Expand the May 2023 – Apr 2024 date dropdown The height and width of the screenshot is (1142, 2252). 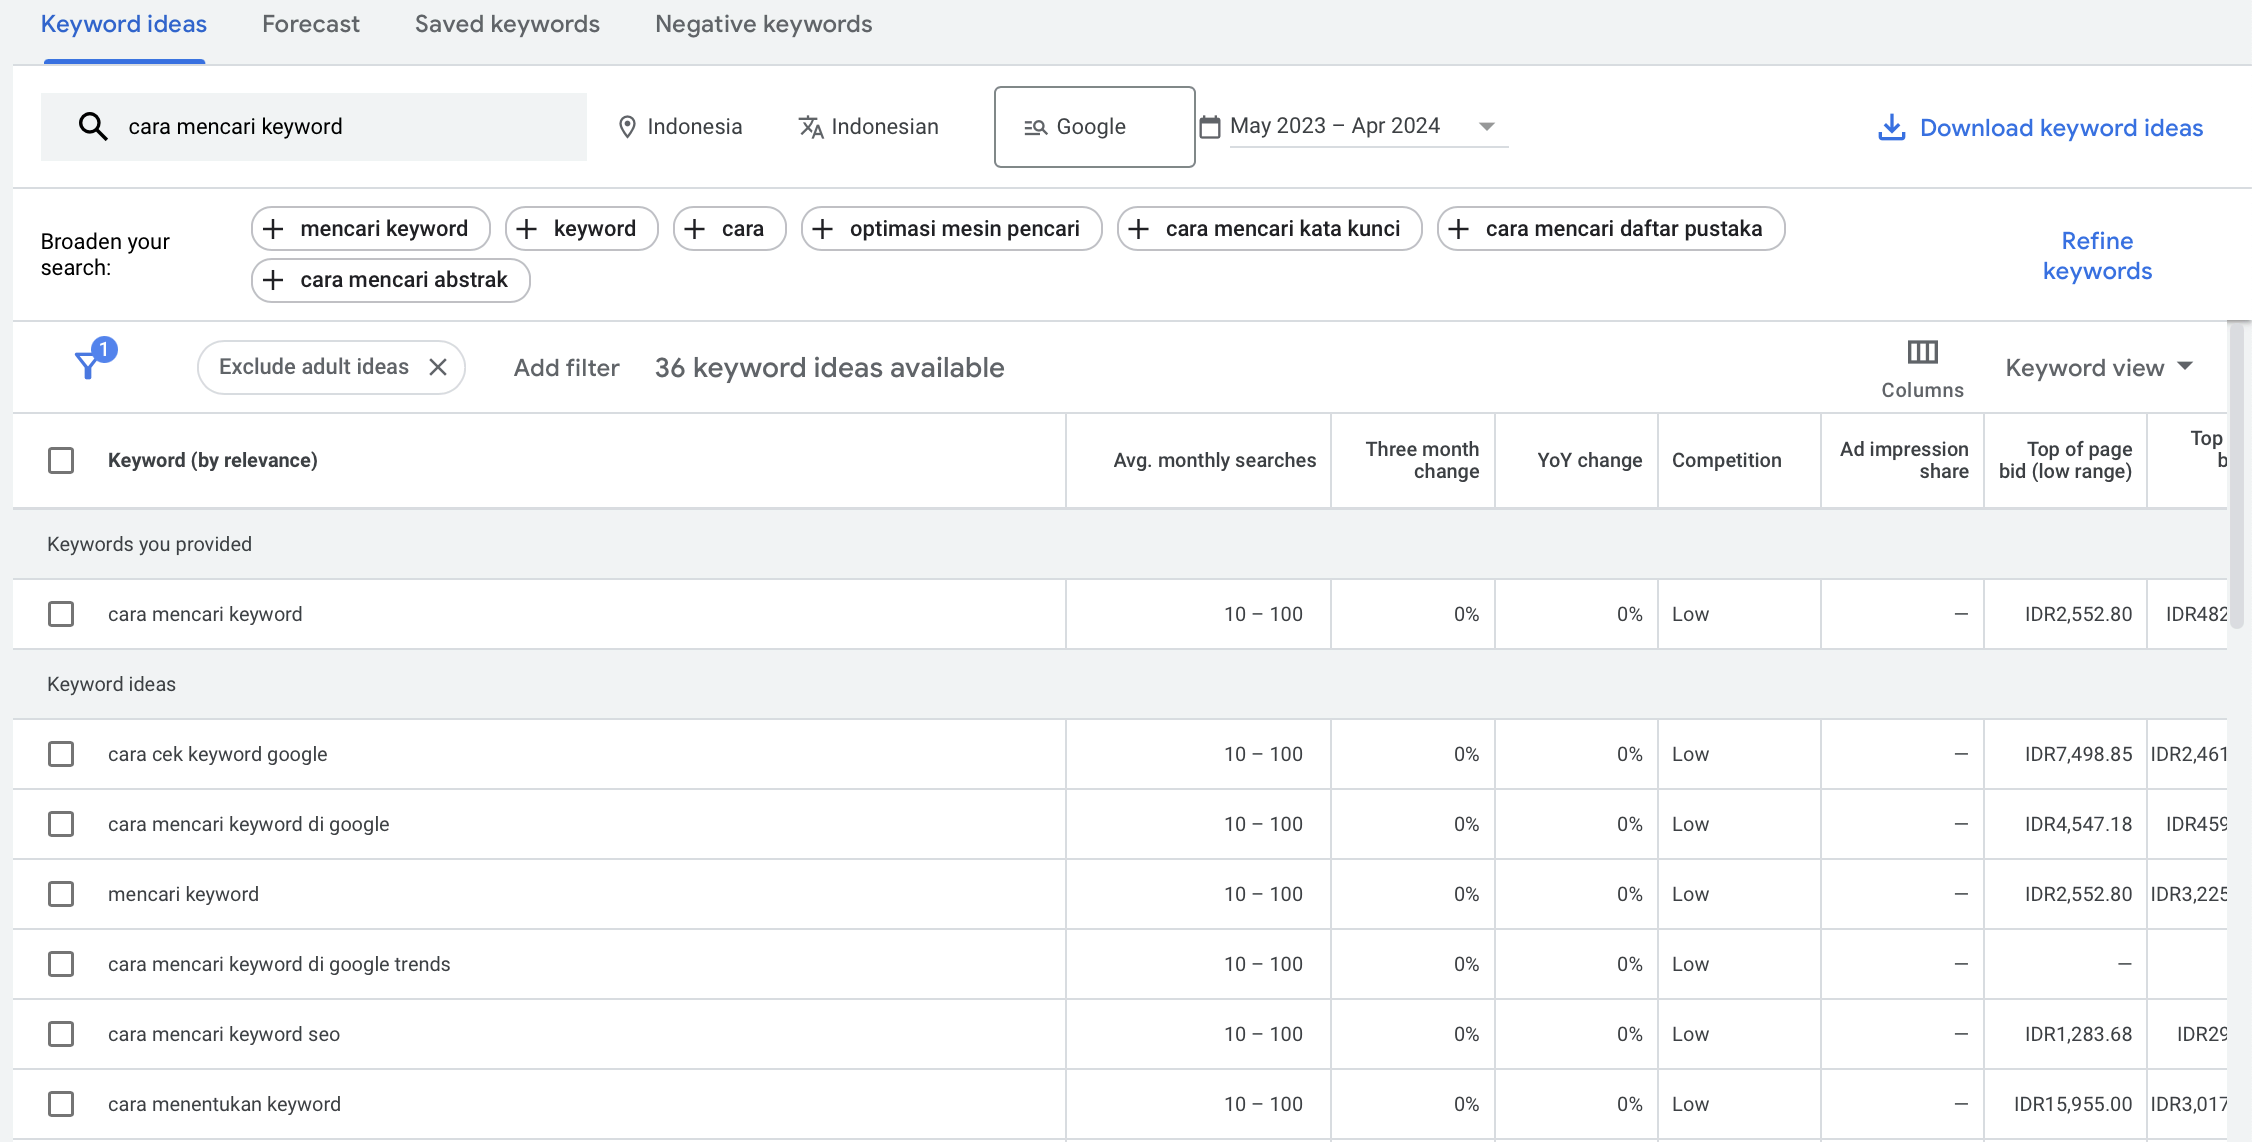[x=1487, y=126]
